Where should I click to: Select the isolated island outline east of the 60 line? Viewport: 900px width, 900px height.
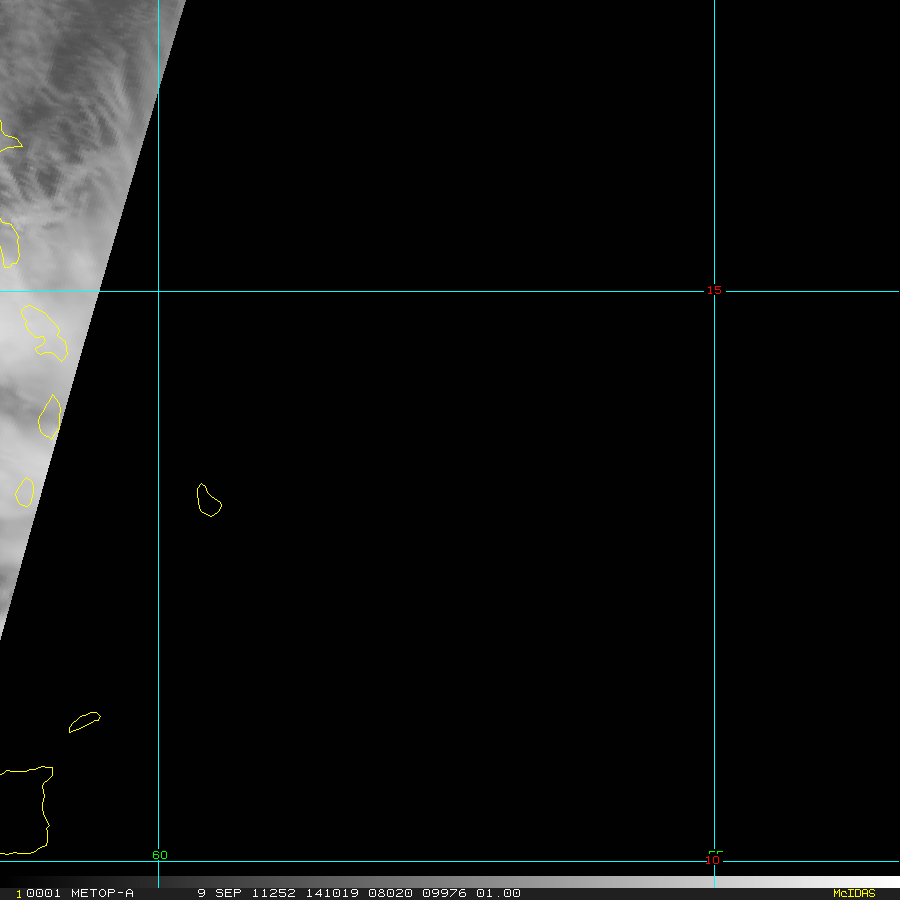click(208, 500)
